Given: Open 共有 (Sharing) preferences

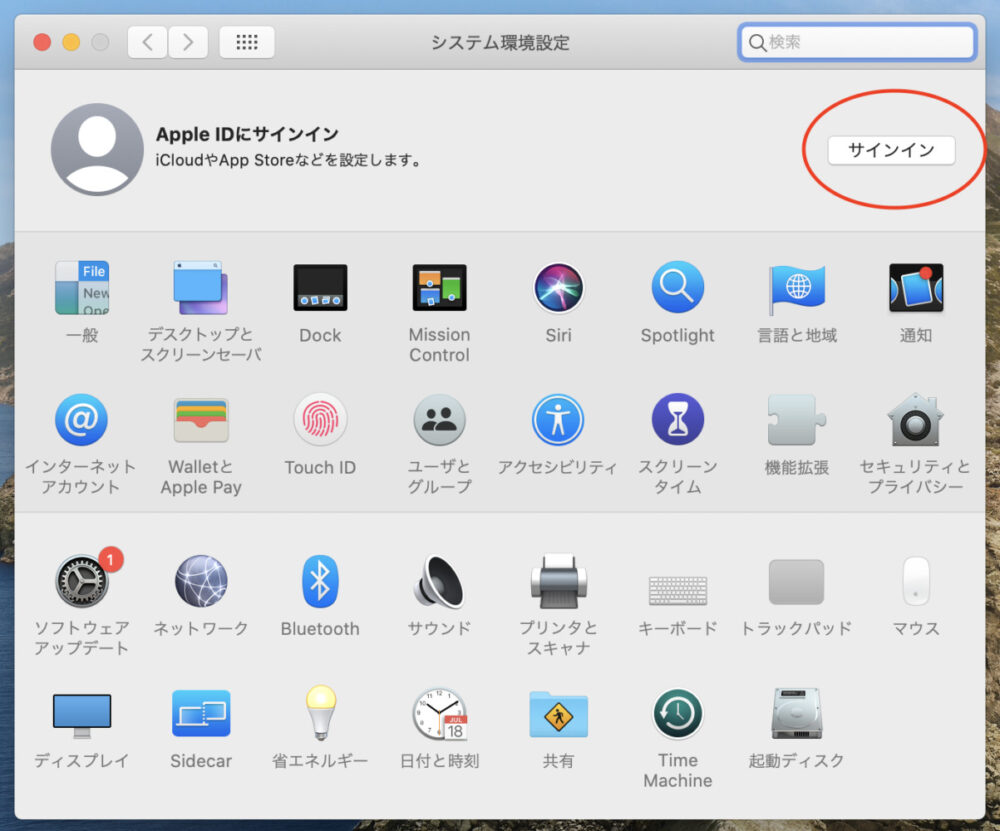Looking at the screenshot, I should coord(558,714).
